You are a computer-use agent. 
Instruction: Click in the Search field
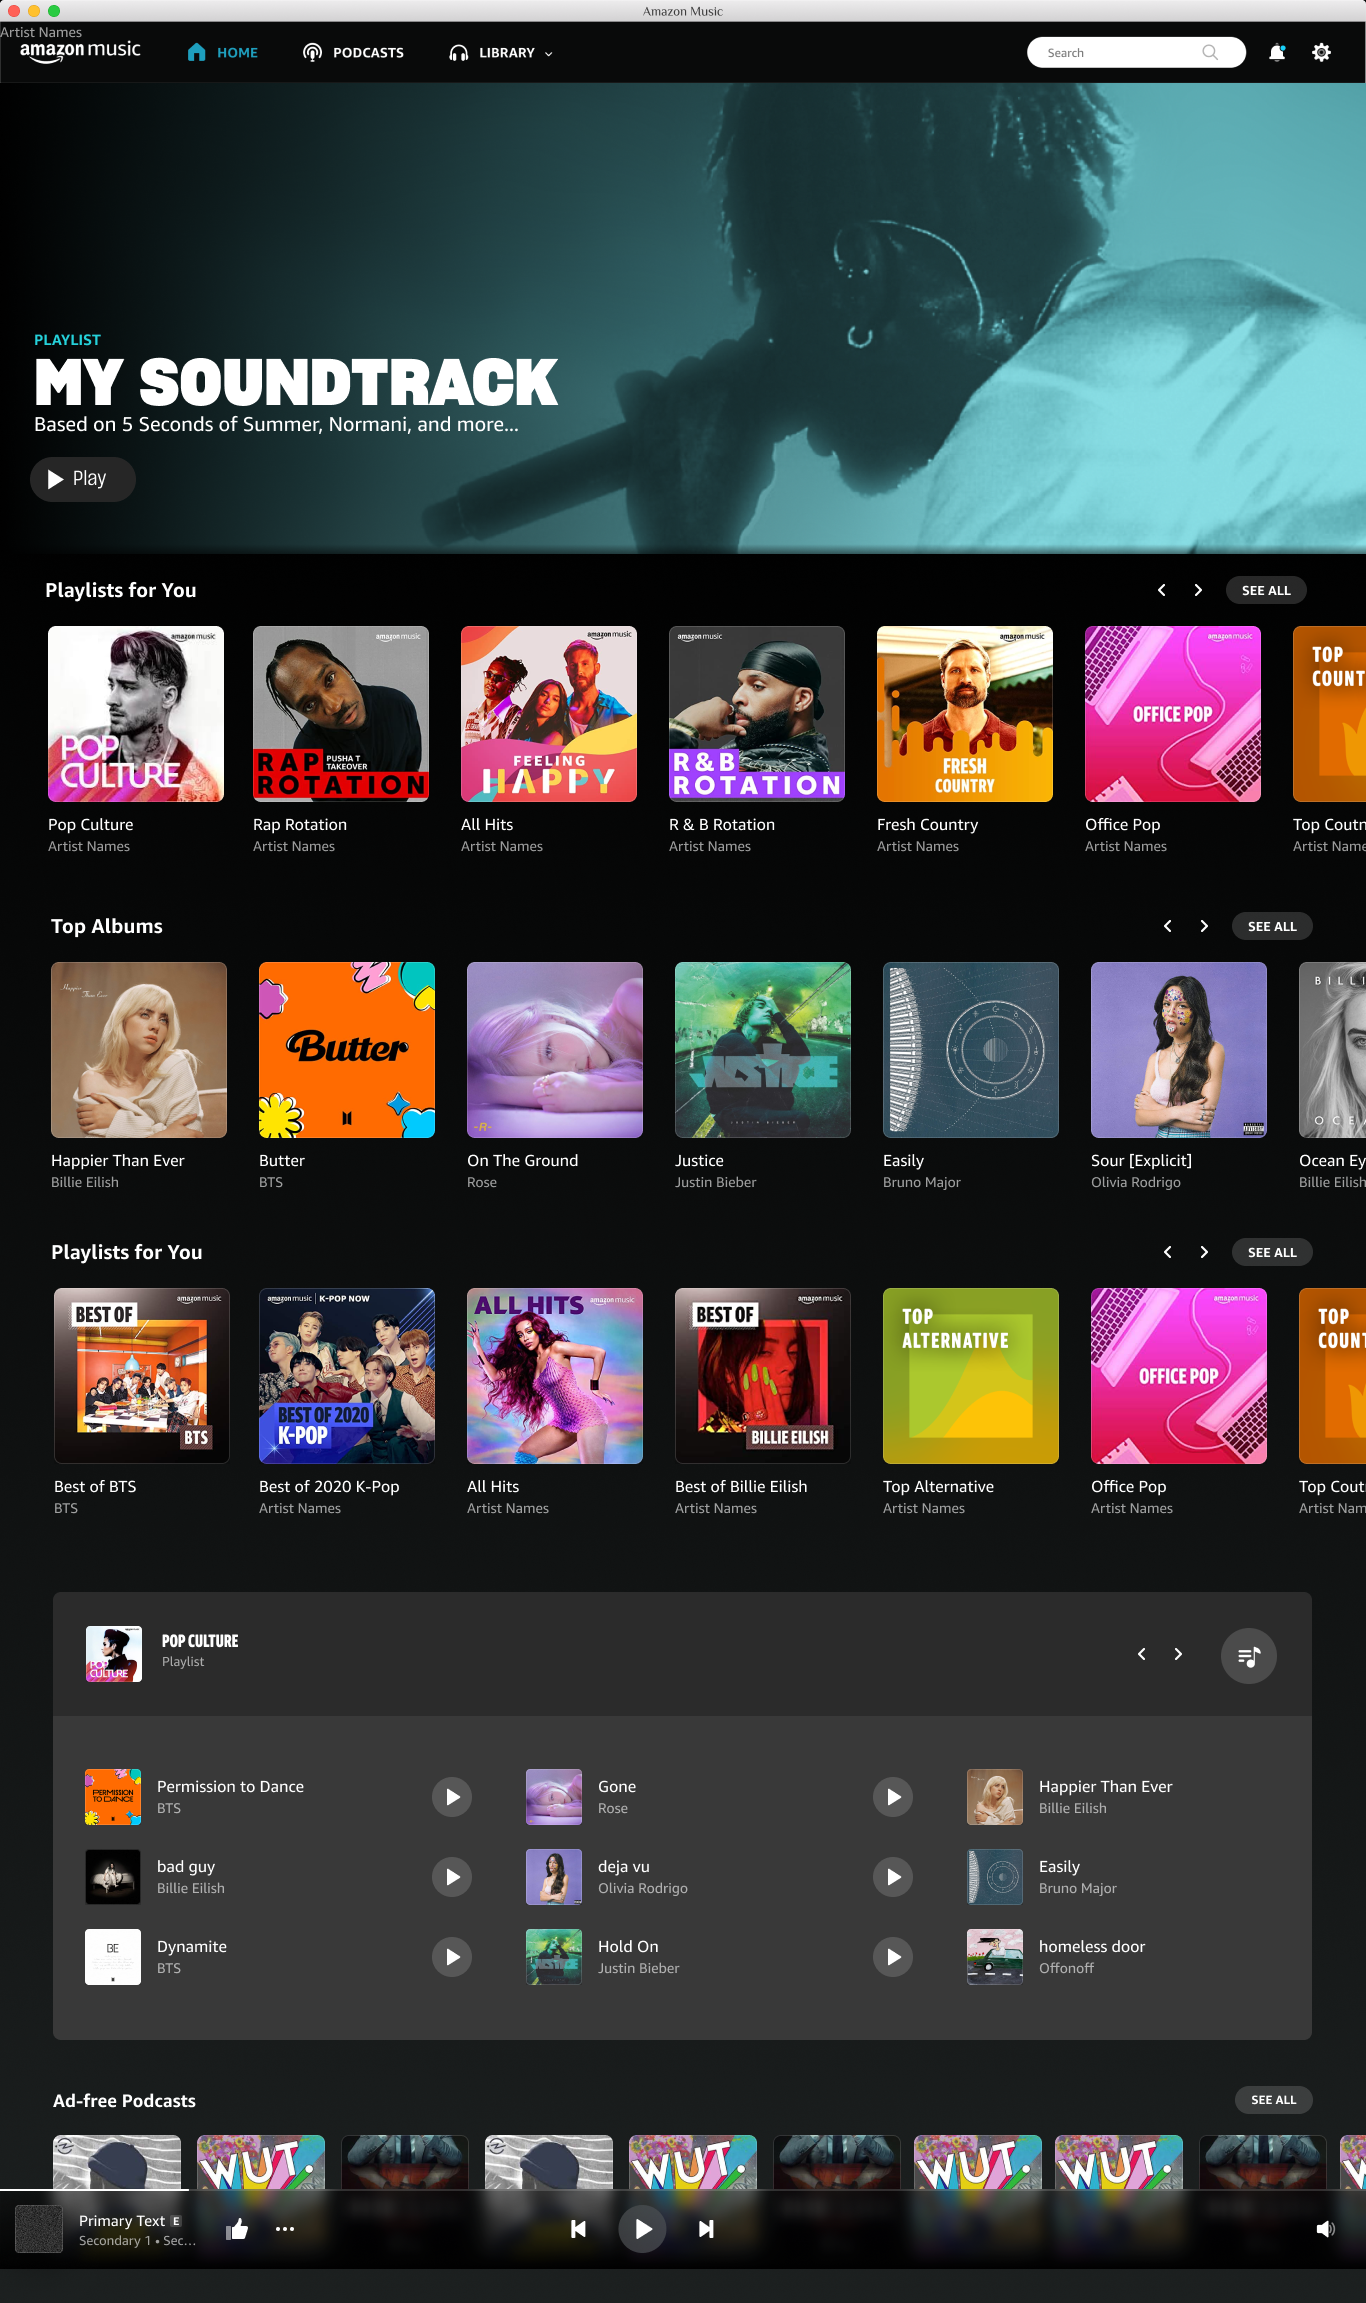point(1136,53)
